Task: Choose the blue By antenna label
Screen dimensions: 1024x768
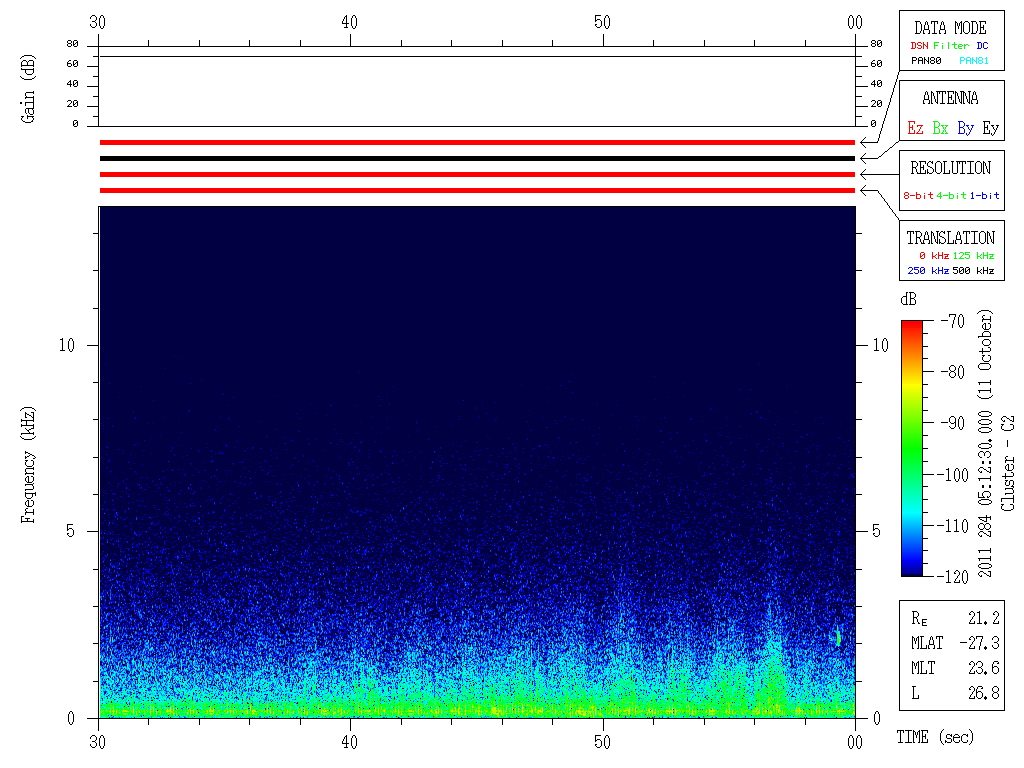Action: tap(965, 128)
